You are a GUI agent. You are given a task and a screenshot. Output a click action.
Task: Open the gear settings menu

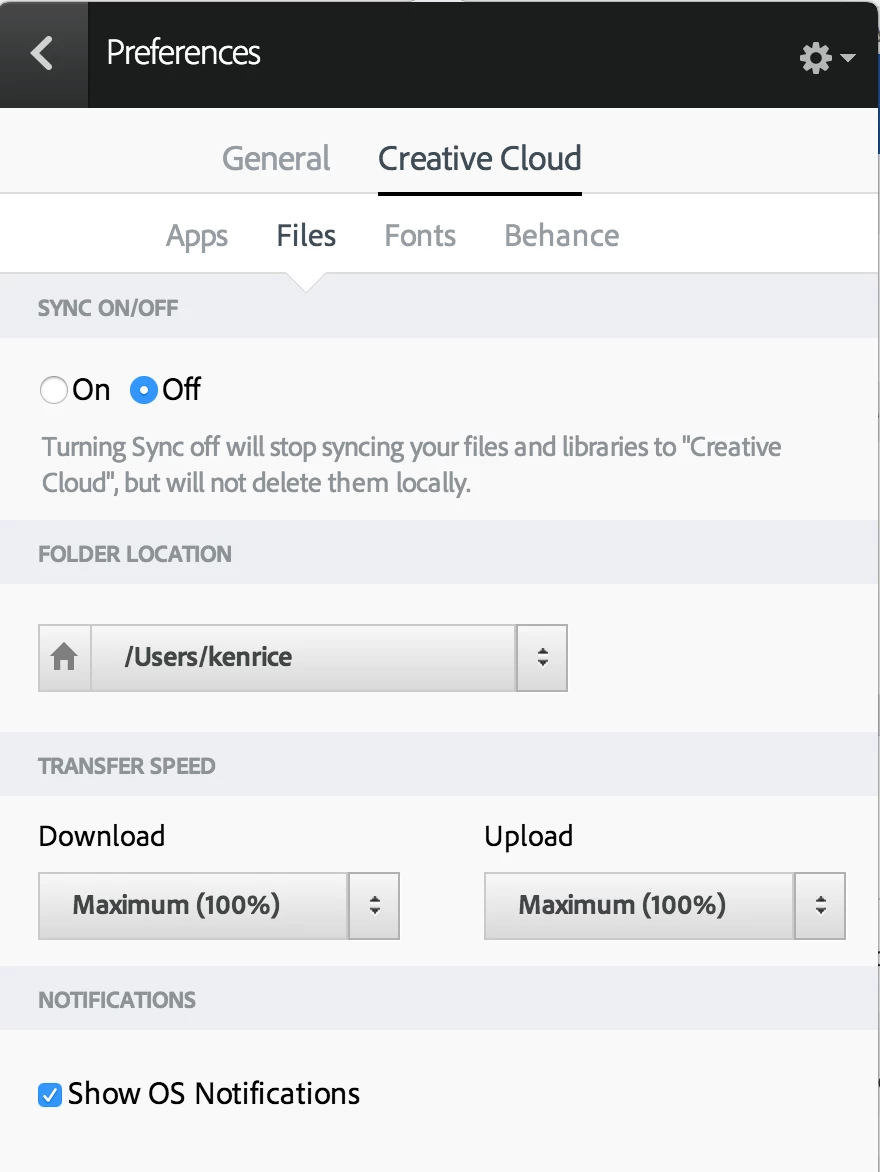pos(826,57)
